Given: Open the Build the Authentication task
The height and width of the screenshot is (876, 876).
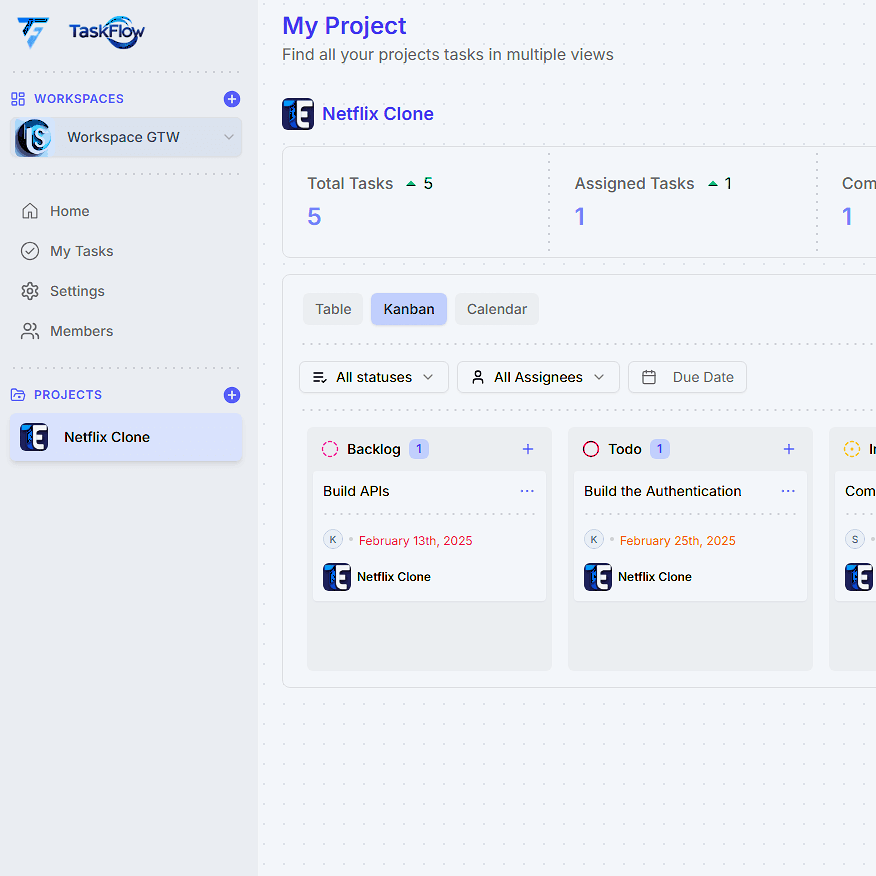Looking at the screenshot, I should [690, 536].
